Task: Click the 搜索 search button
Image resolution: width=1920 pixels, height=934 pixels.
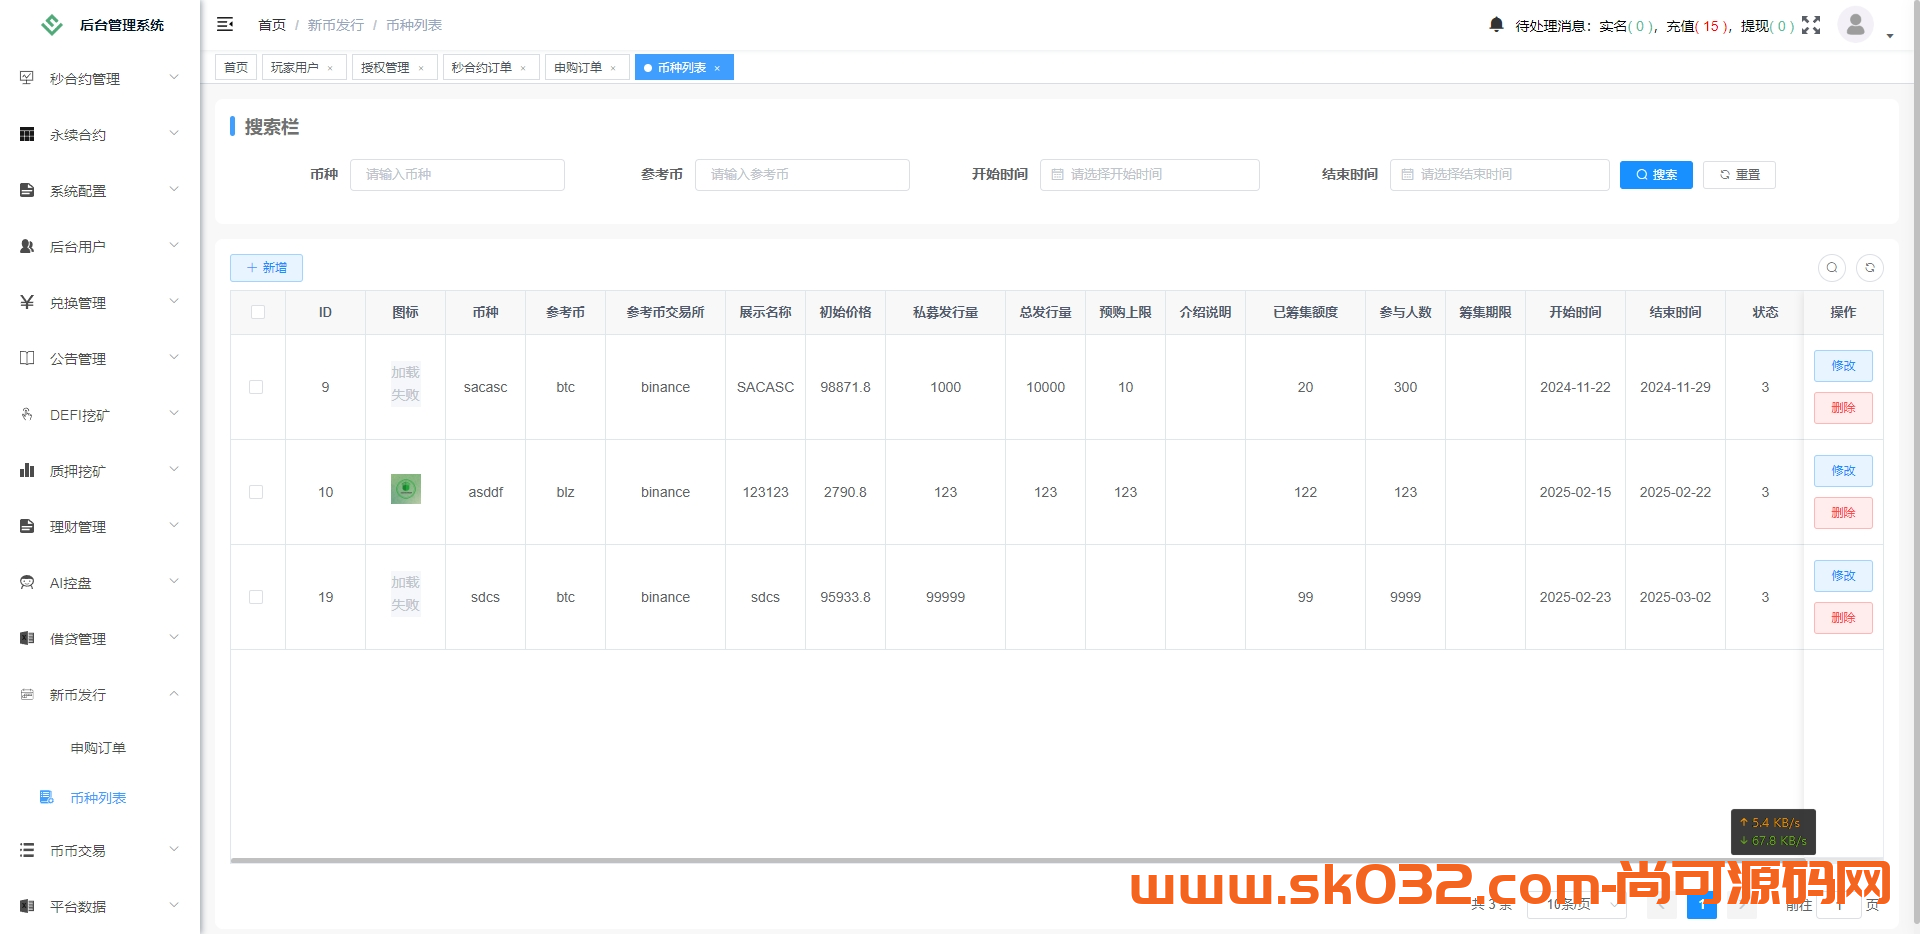Action: (1656, 174)
